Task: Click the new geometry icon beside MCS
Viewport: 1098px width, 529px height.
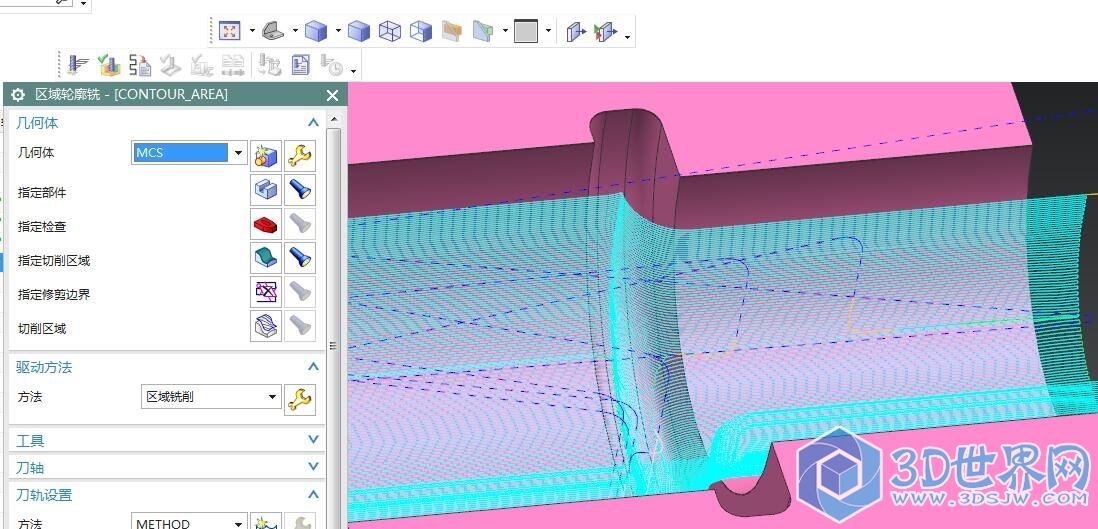Action: point(265,156)
